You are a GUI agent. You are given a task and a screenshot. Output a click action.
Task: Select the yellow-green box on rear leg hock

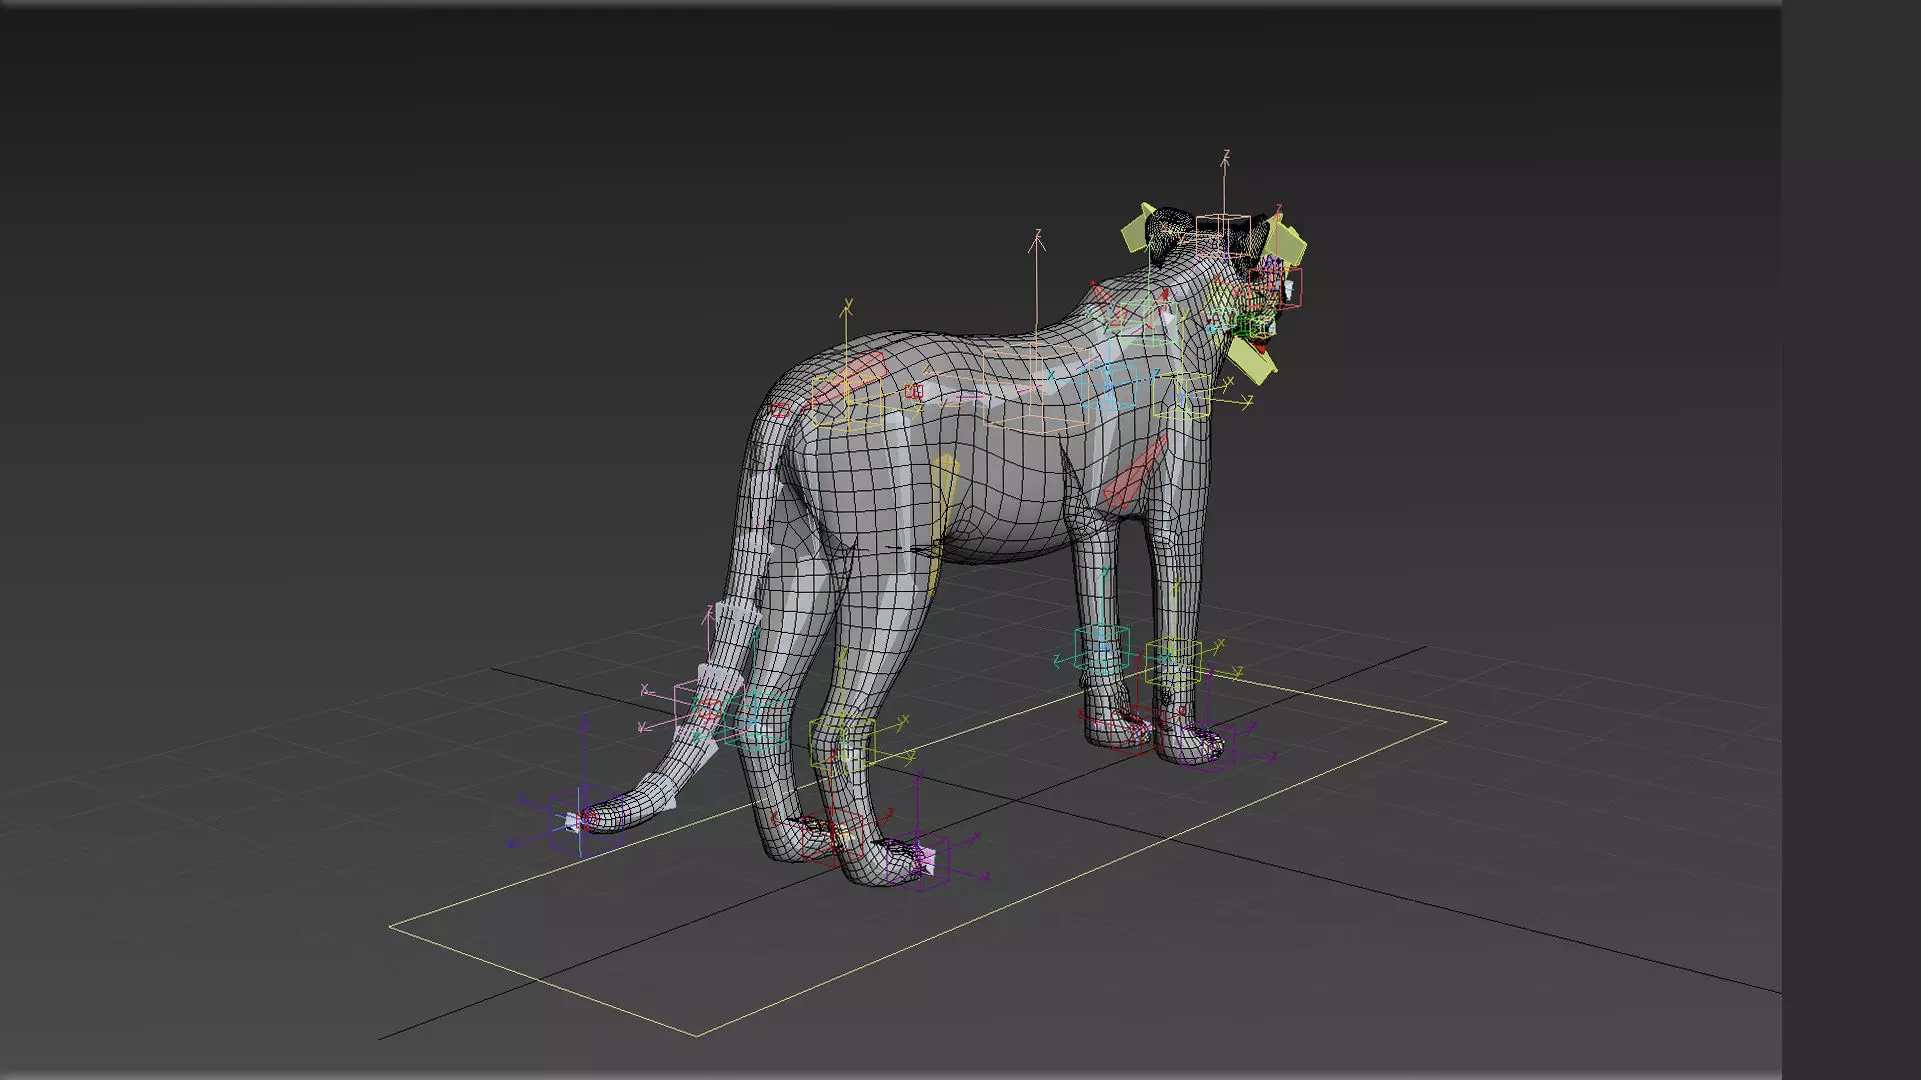[841, 743]
